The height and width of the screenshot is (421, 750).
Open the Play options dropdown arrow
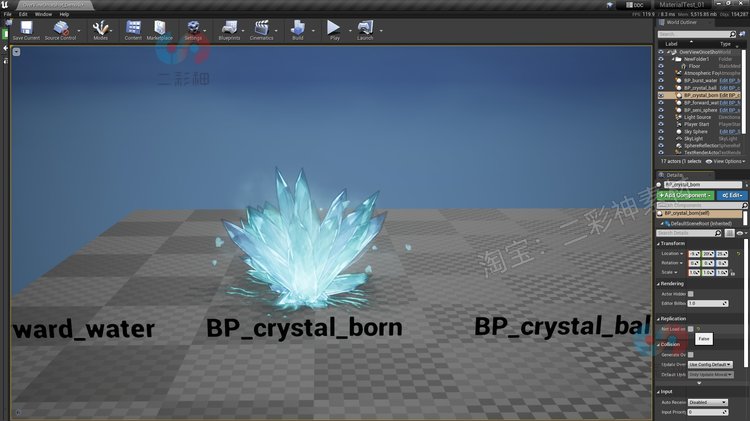pyautogui.click(x=350, y=31)
